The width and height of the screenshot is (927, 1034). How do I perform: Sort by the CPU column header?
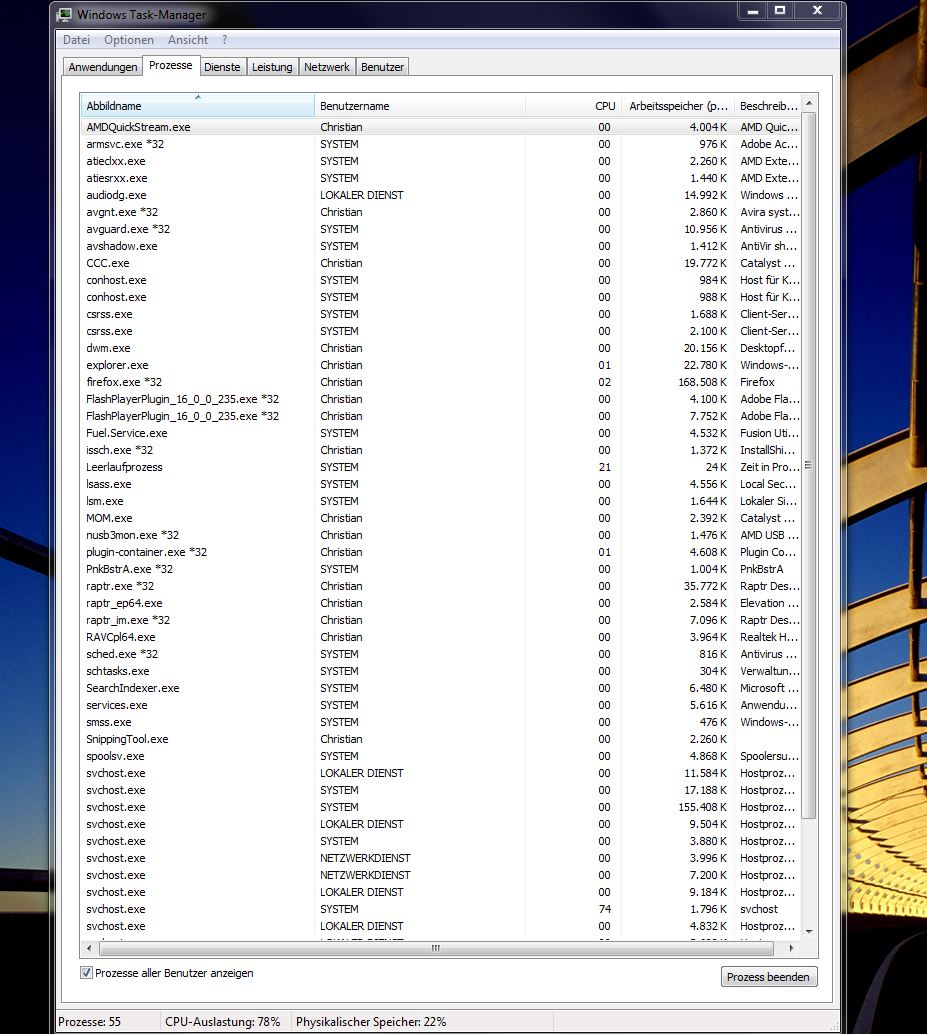coord(573,106)
